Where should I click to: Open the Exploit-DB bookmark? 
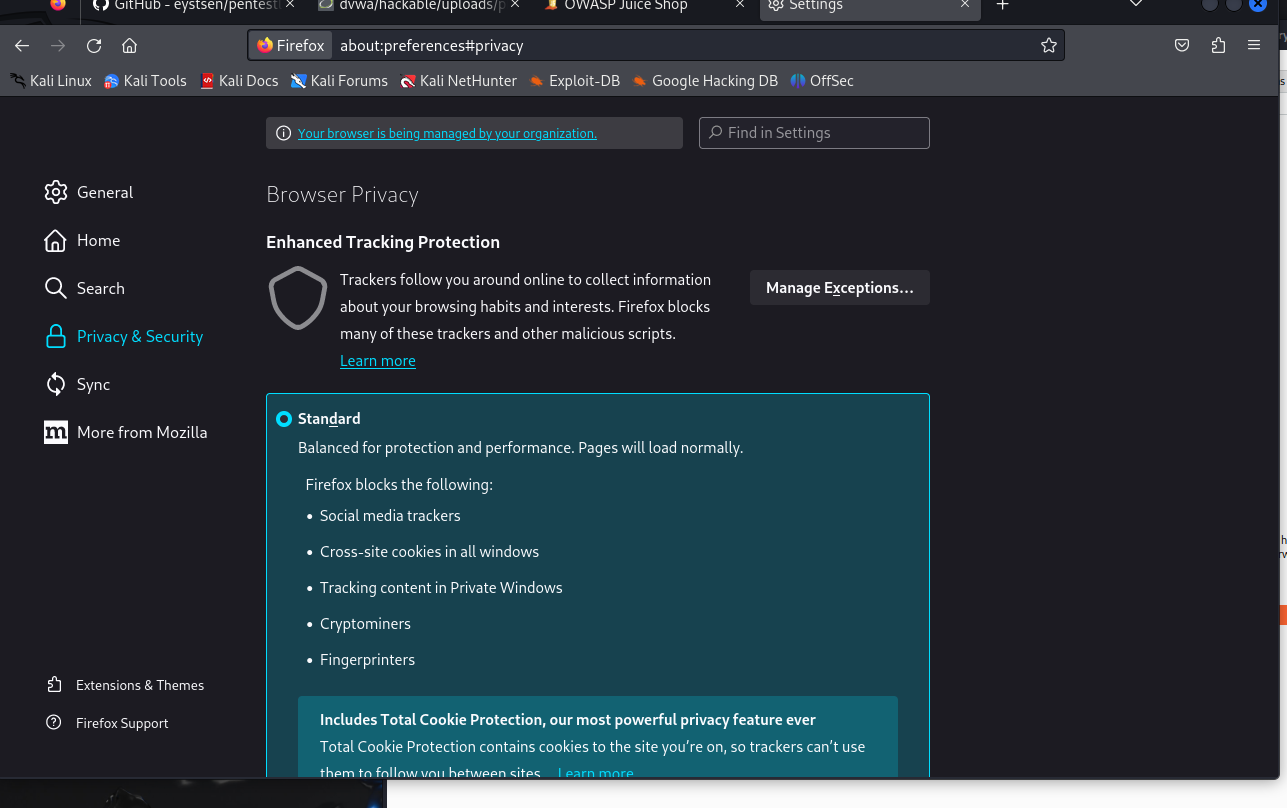(575, 81)
